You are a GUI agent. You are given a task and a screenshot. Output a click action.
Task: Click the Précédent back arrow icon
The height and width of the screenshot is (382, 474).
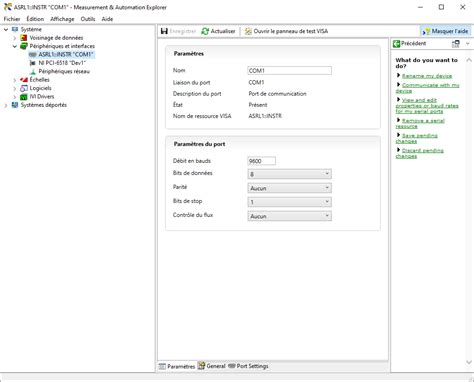(x=396, y=44)
